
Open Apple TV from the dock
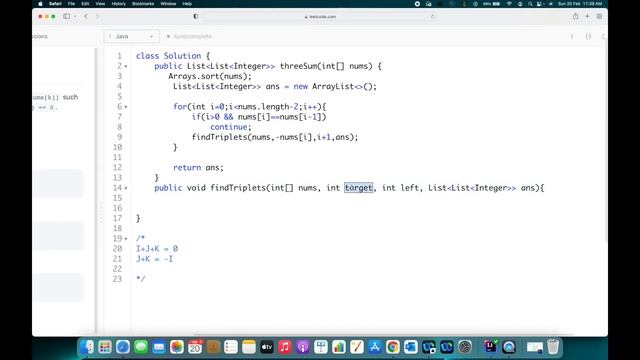tap(267, 347)
